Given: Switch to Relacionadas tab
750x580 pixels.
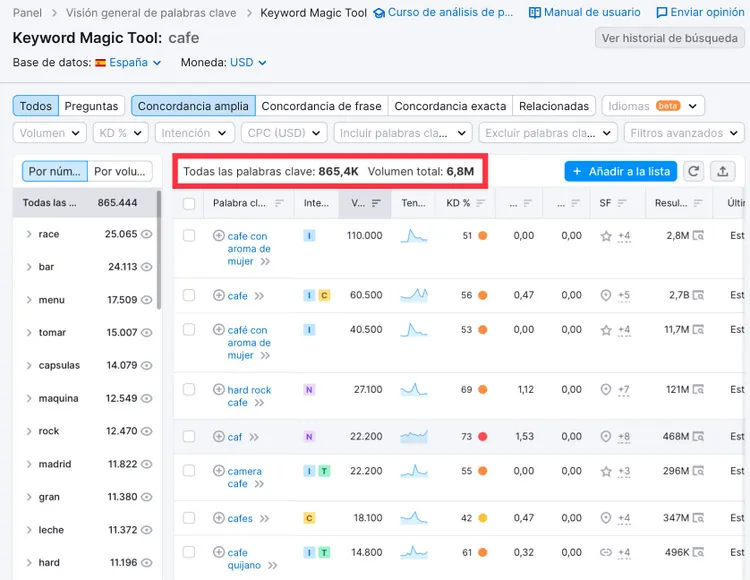Looking at the screenshot, I should (x=554, y=106).
